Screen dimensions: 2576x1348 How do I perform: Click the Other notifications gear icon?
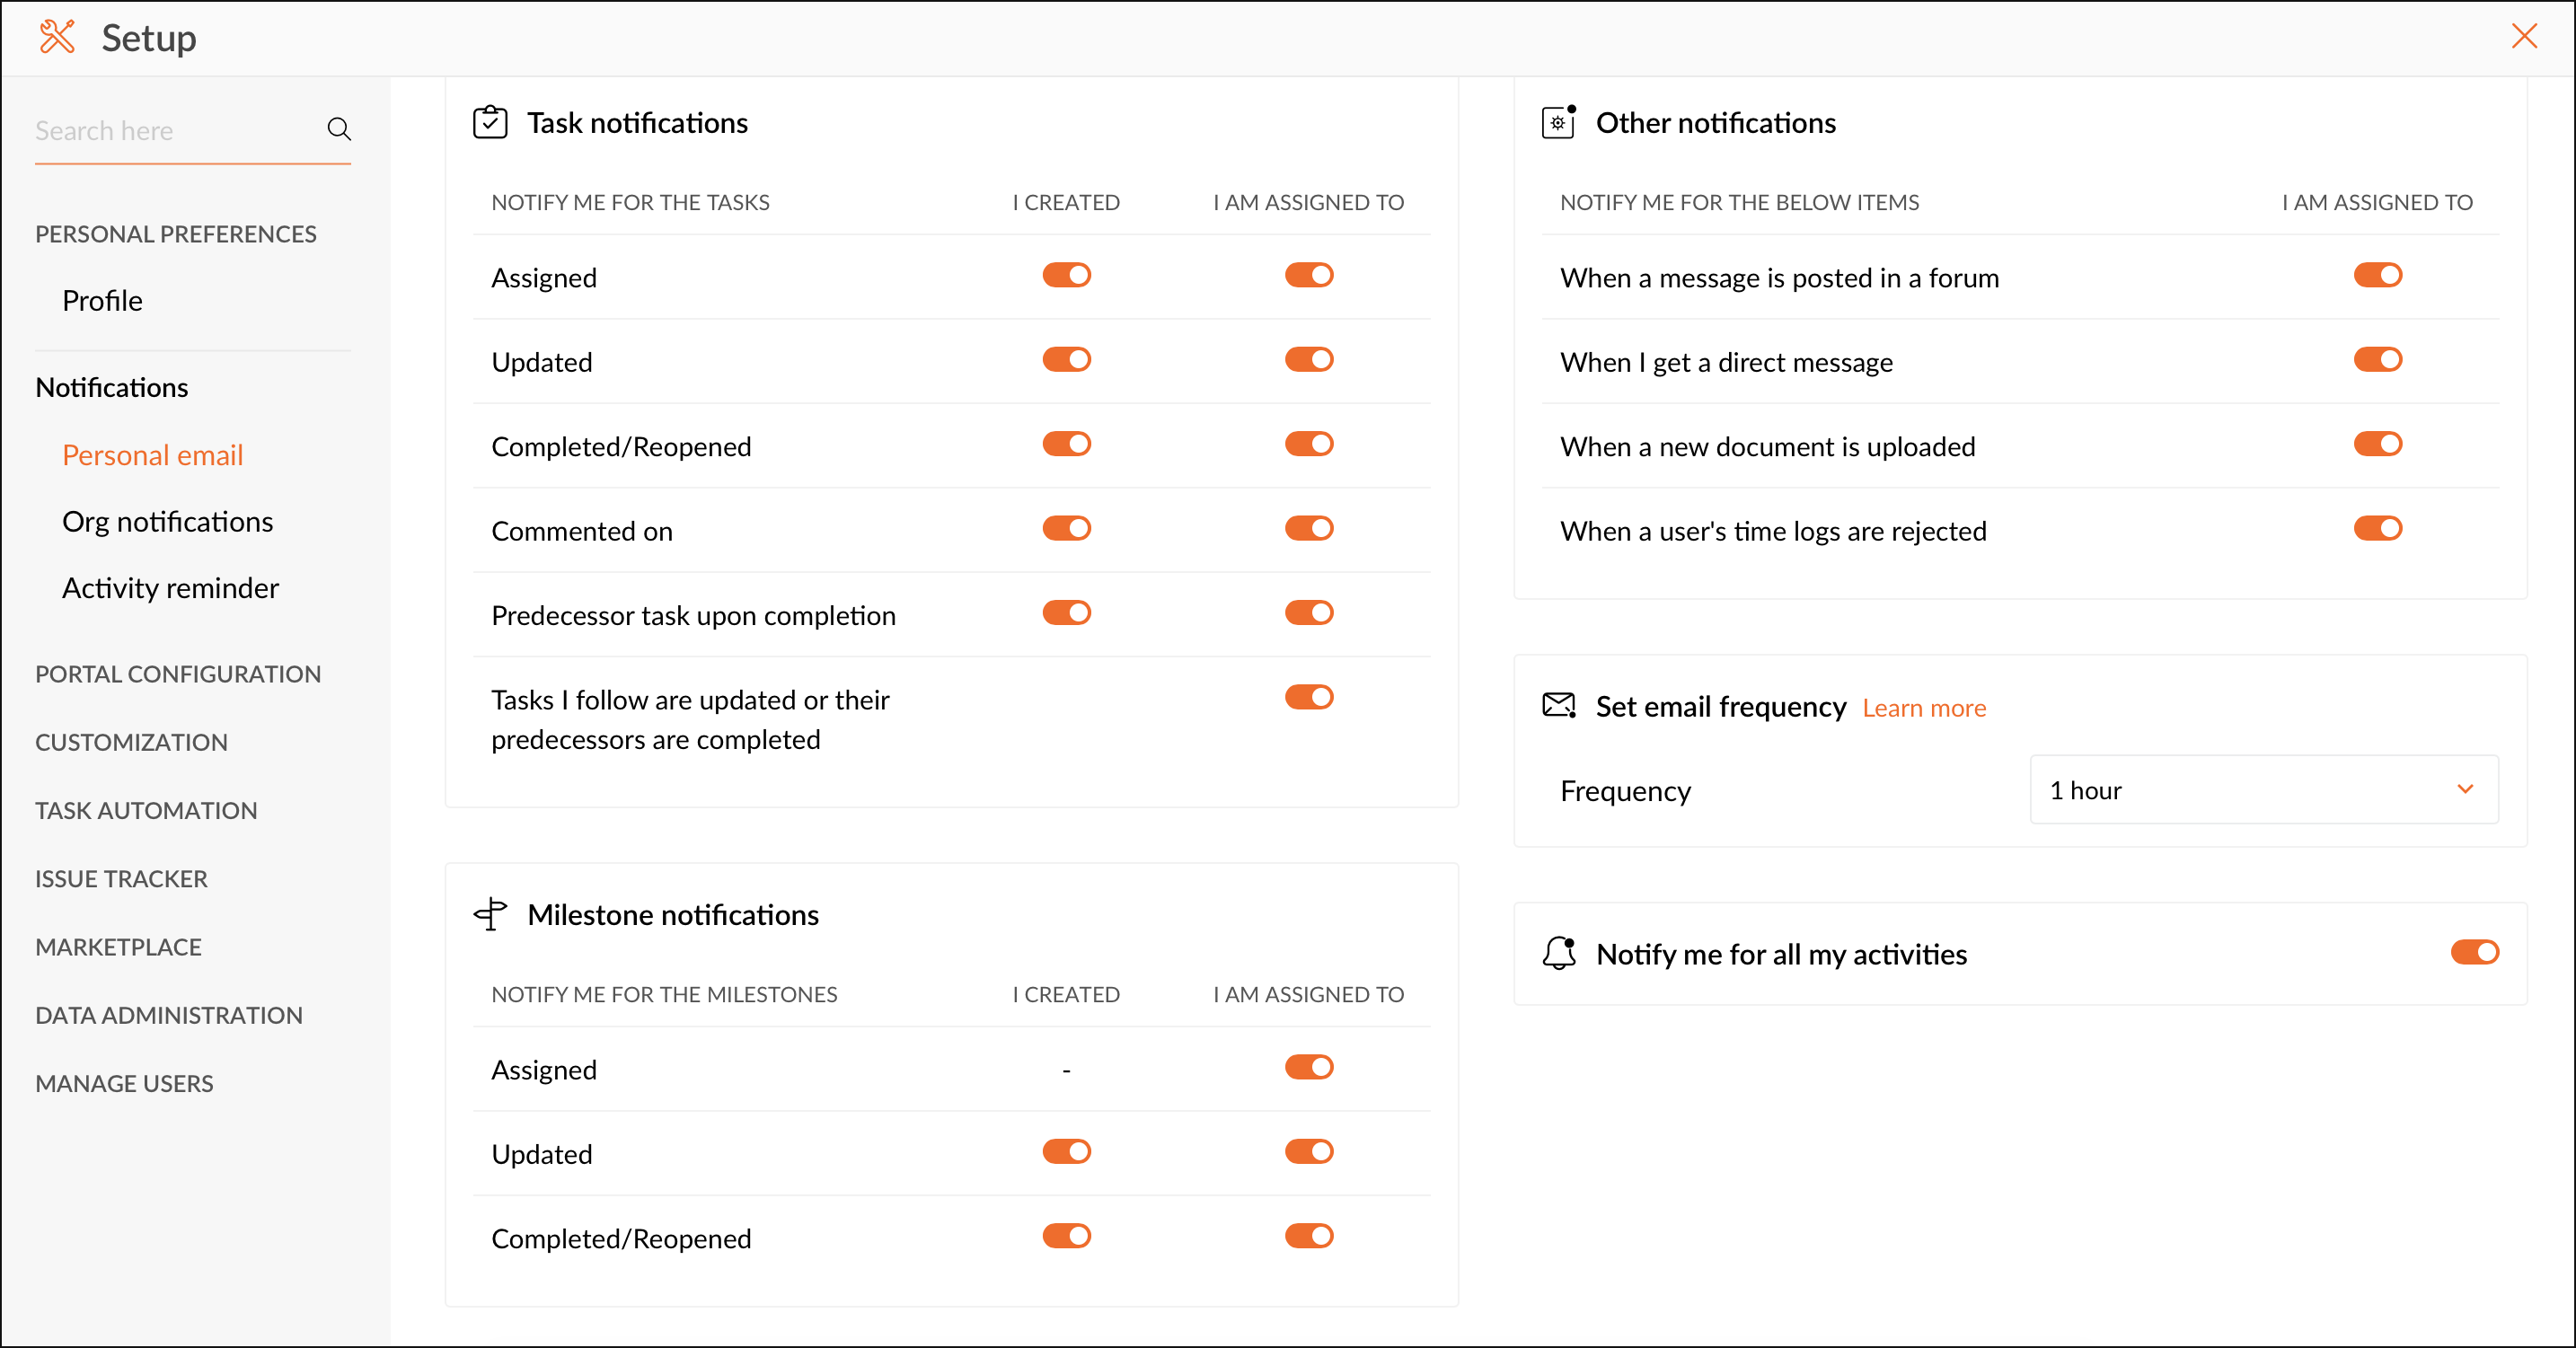[1558, 122]
